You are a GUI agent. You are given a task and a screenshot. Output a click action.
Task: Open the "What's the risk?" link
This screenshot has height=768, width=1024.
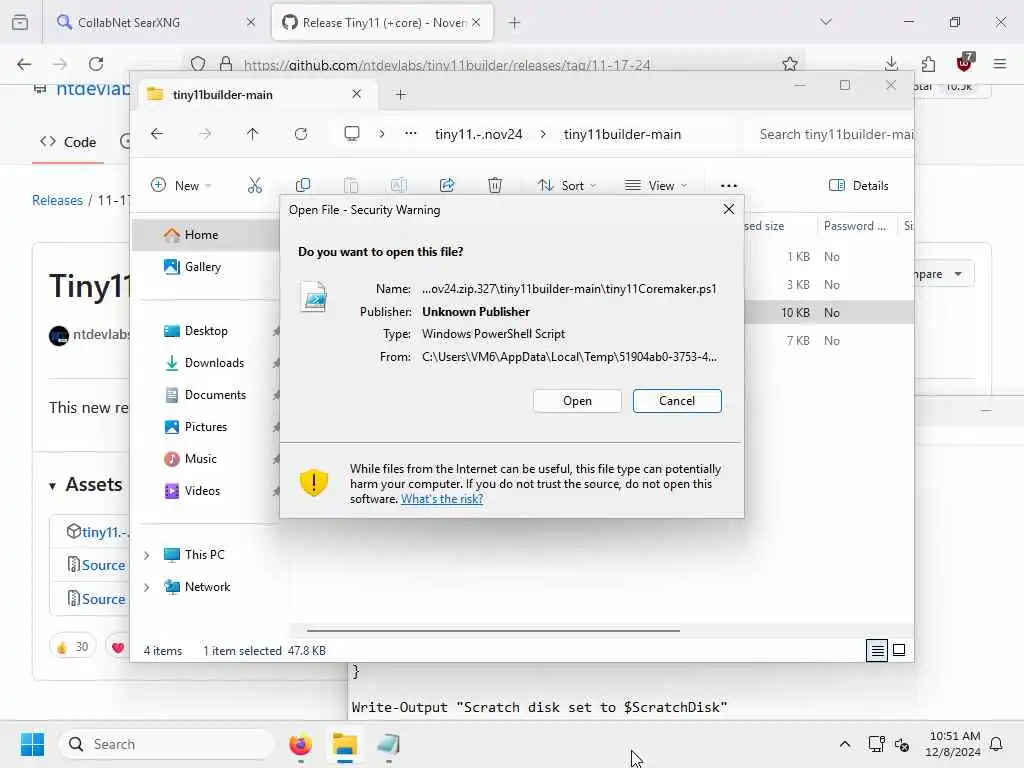click(442, 499)
